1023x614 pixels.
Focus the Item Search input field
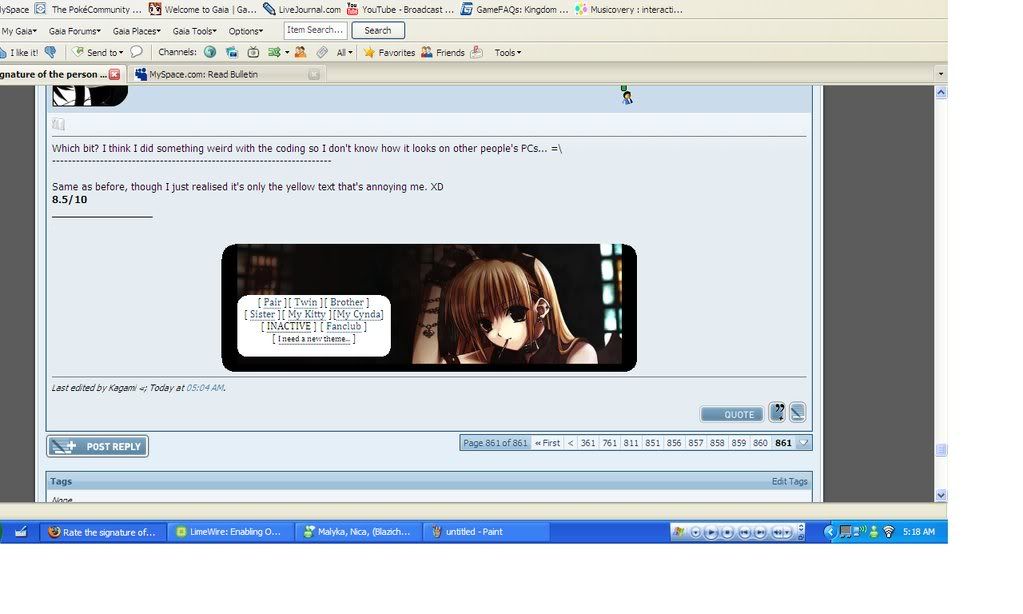(315, 30)
